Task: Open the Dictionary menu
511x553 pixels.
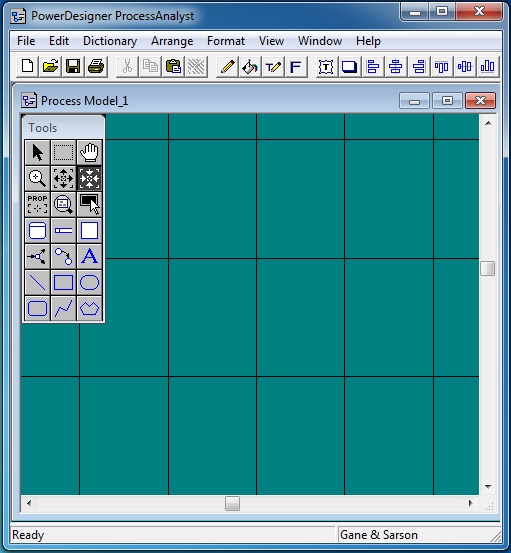Action: tap(110, 41)
